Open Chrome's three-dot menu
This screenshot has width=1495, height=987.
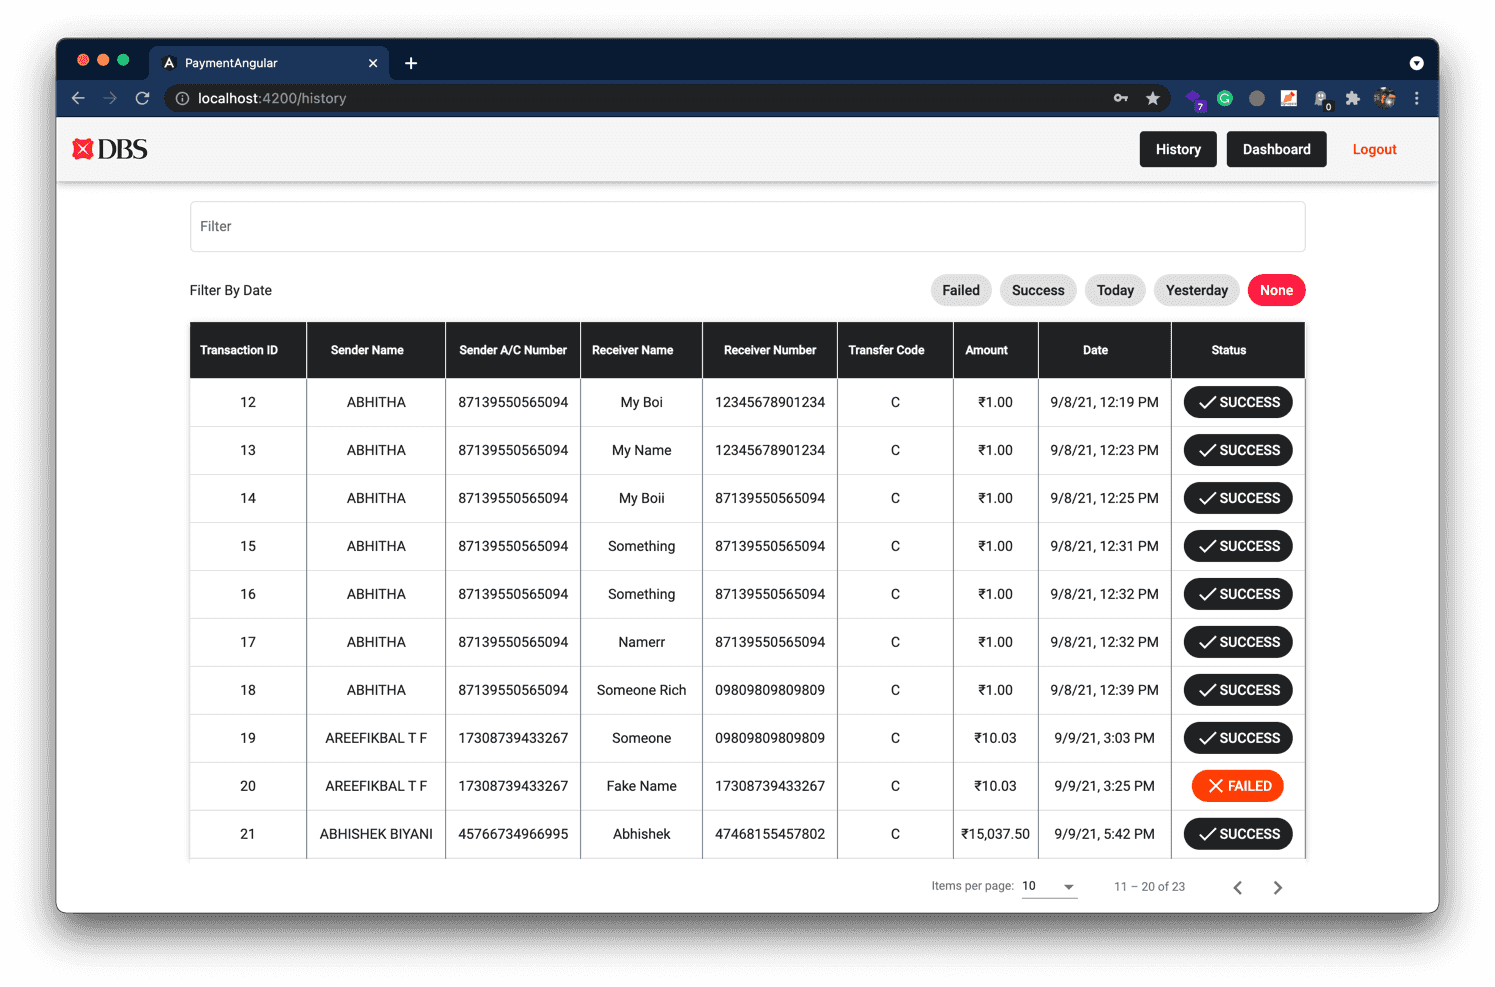coord(1416,98)
